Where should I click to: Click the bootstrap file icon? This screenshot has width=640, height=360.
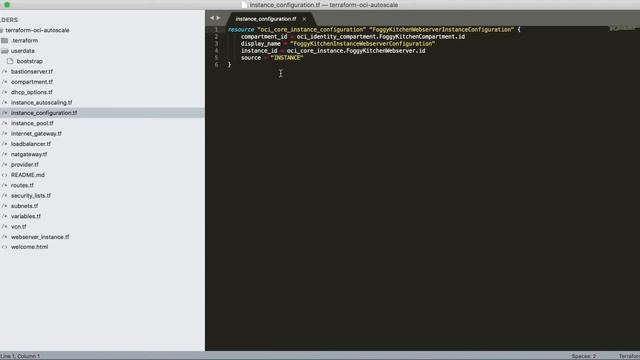tap(10, 61)
